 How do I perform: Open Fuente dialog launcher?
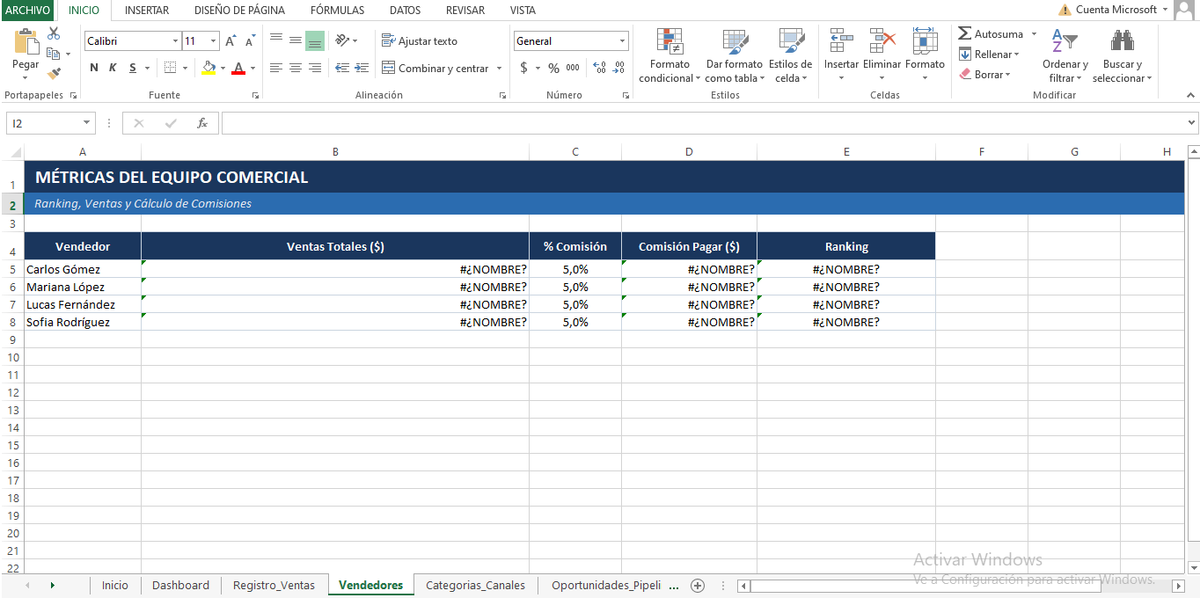pyautogui.click(x=255, y=95)
